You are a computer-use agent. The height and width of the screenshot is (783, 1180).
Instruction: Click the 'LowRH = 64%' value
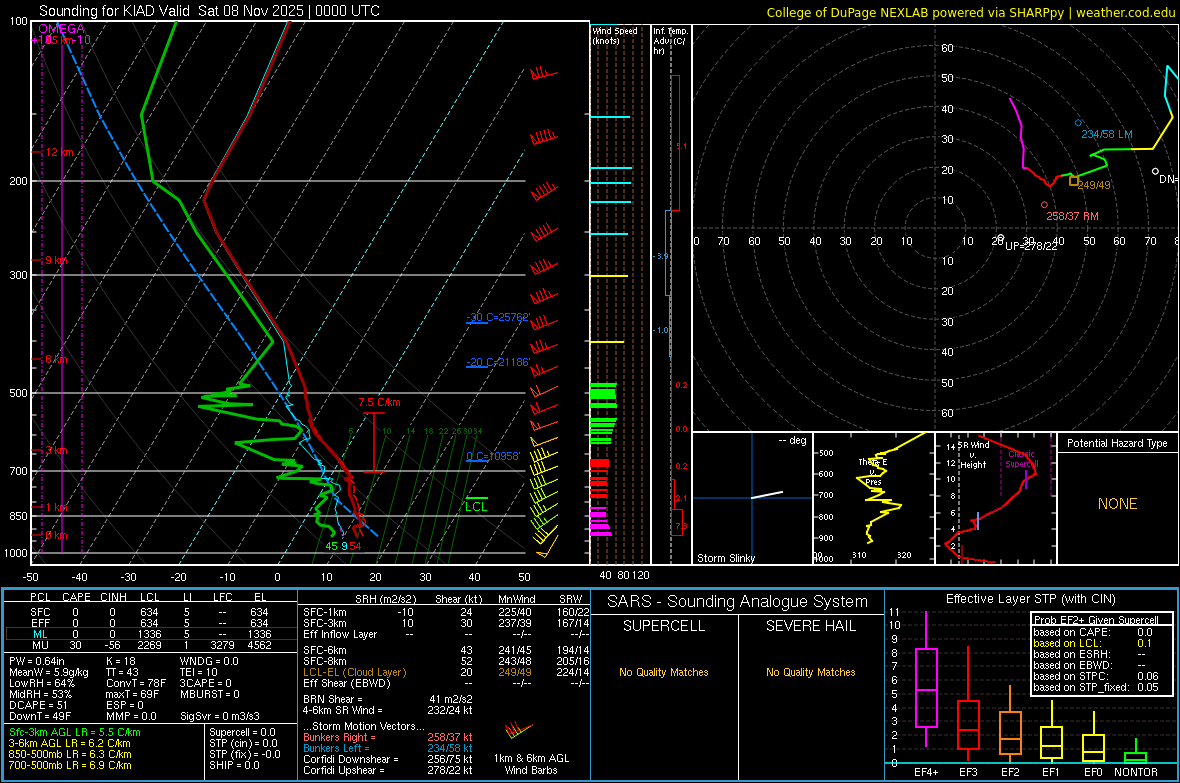42,684
